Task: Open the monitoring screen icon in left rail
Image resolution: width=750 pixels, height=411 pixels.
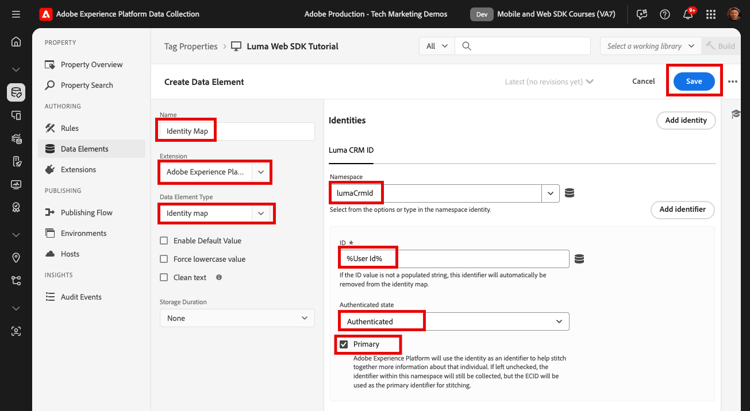Action: pyautogui.click(x=16, y=184)
